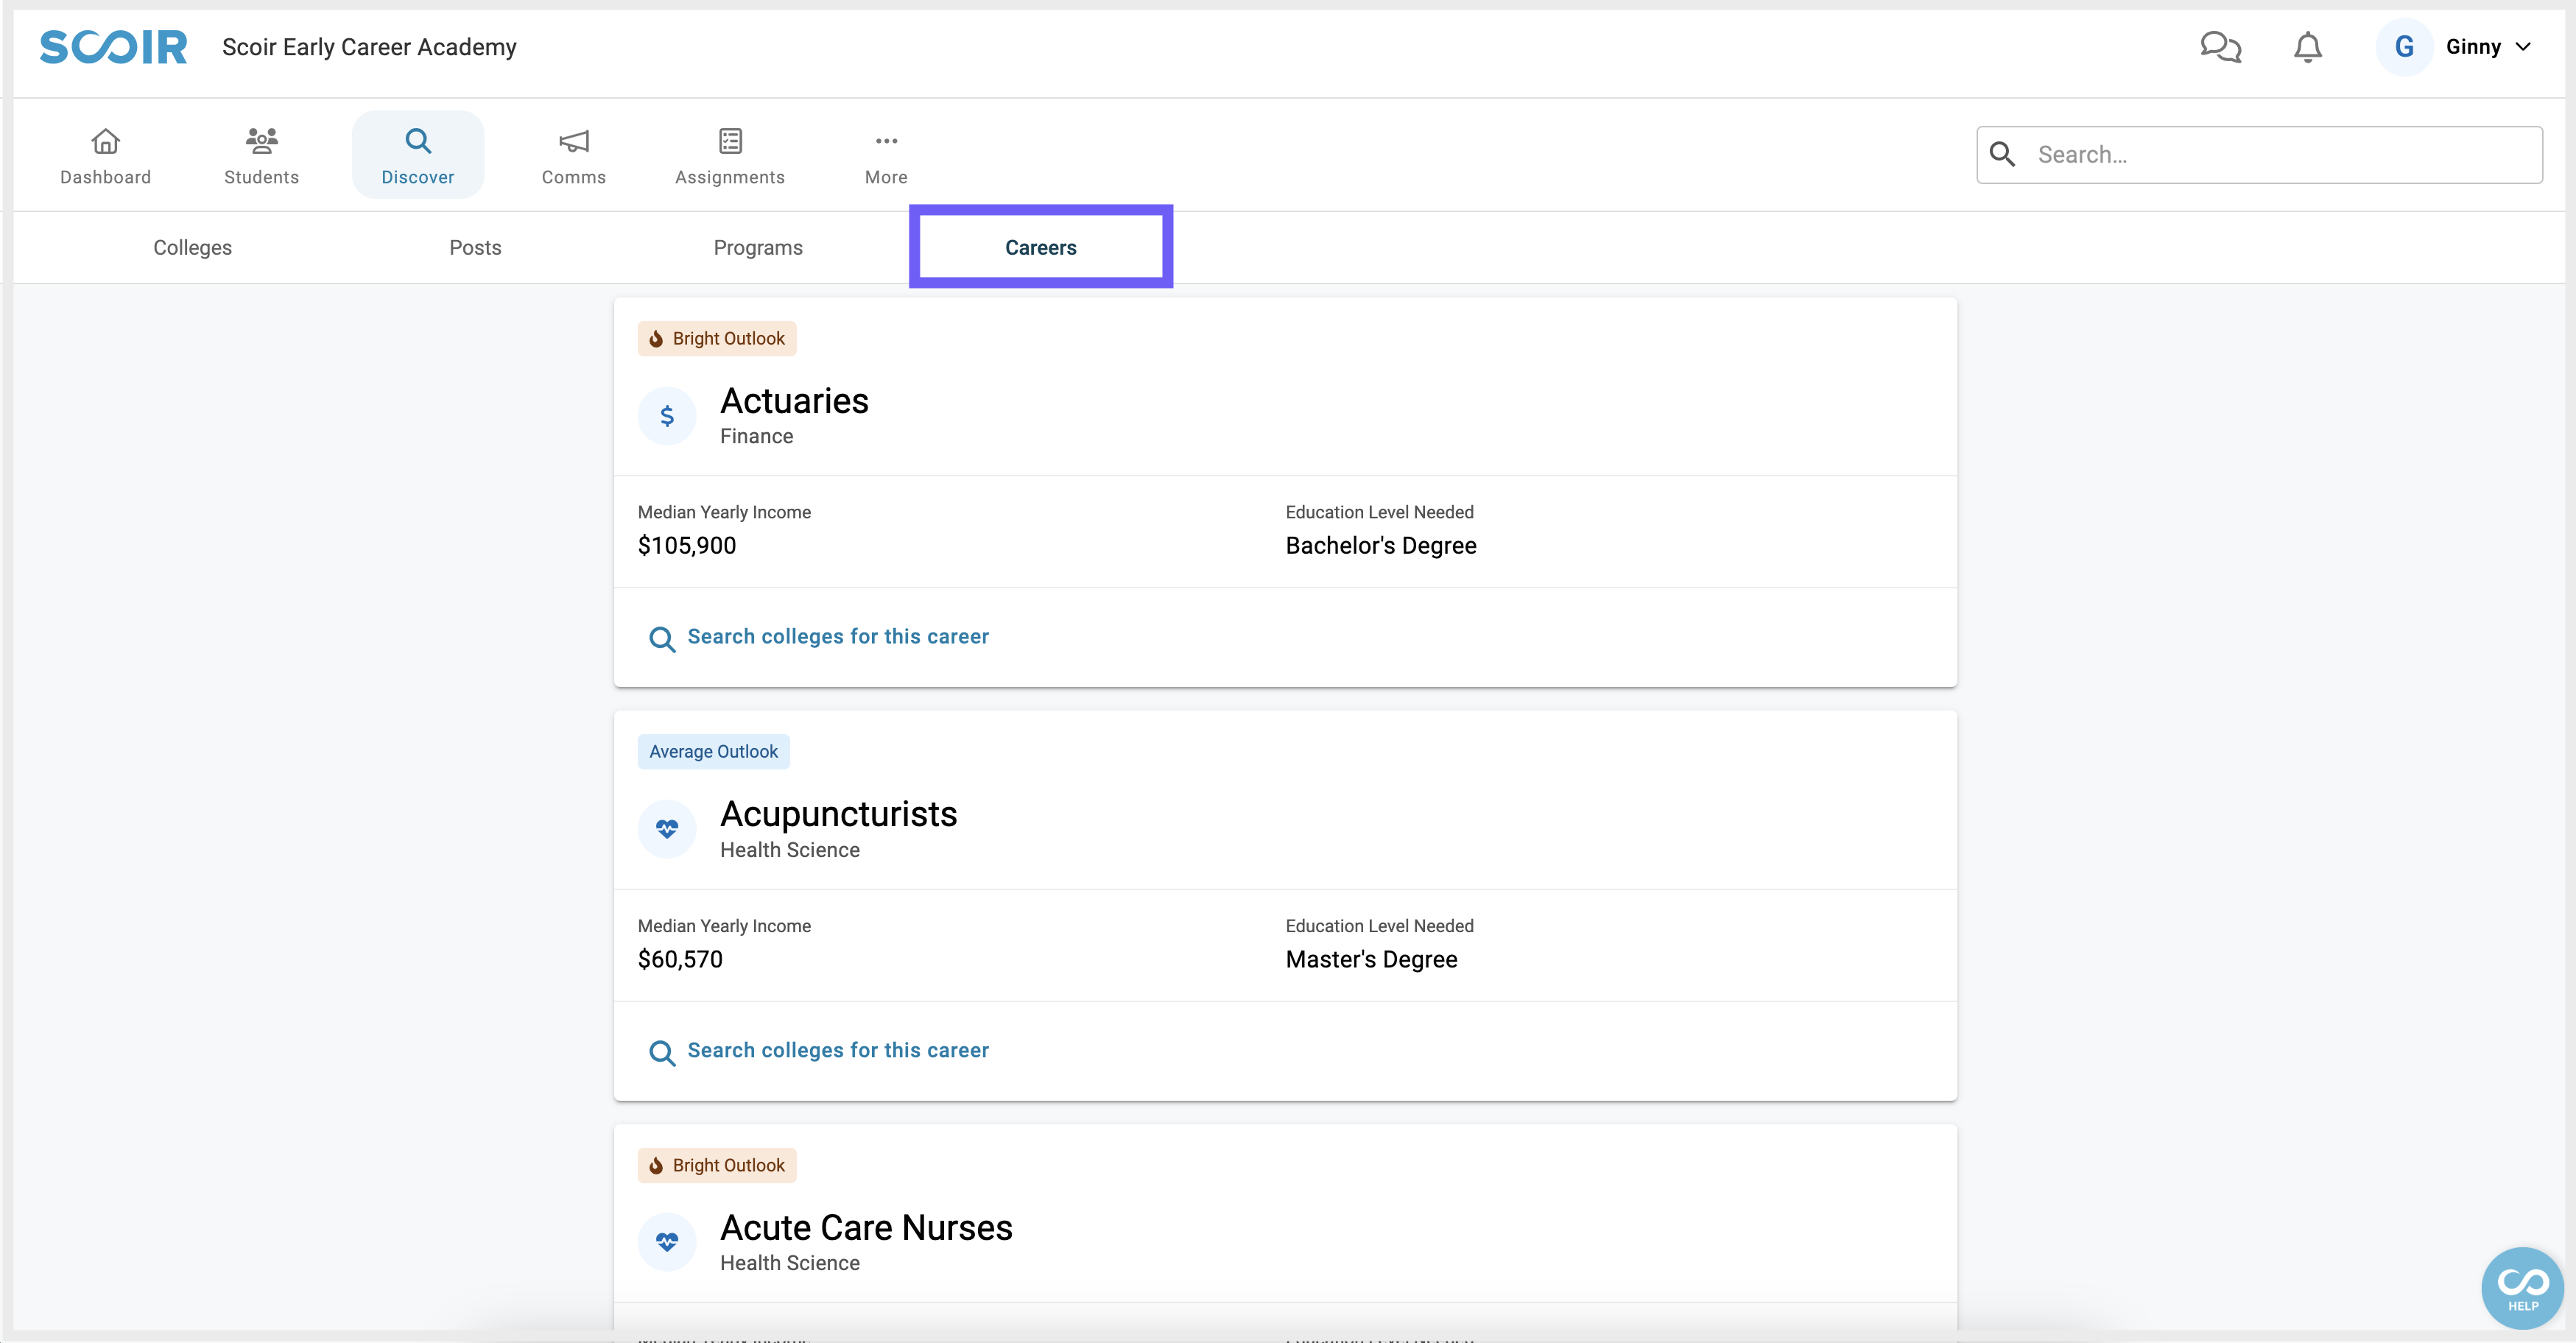
Task: Click the Actuaries Bright Outlook badge
Action: pyautogui.click(x=717, y=339)
